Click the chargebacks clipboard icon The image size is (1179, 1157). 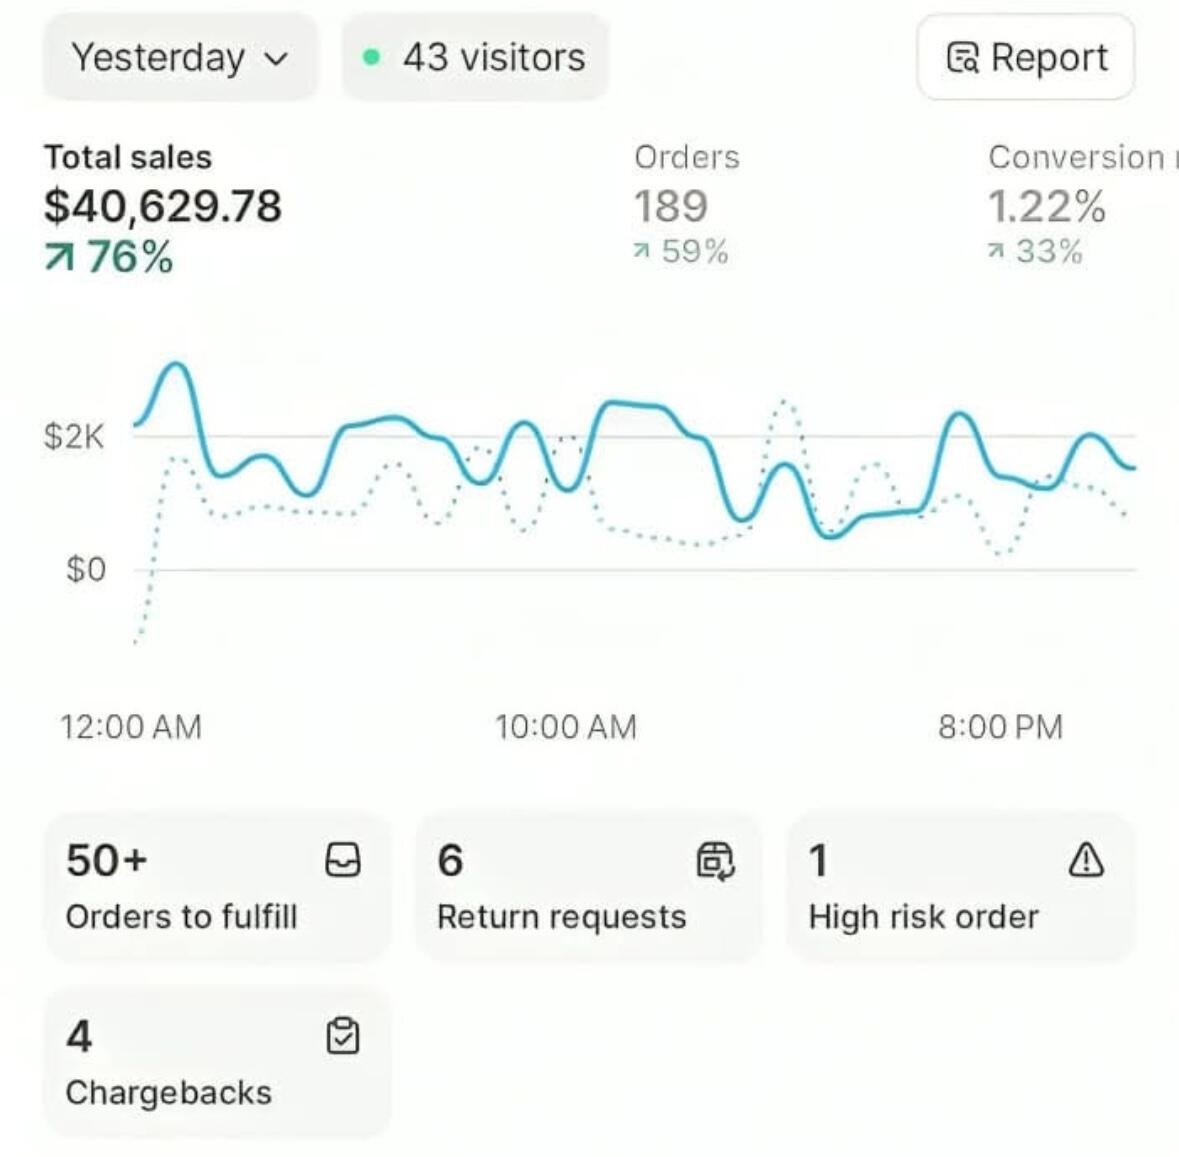(343, 1036)
